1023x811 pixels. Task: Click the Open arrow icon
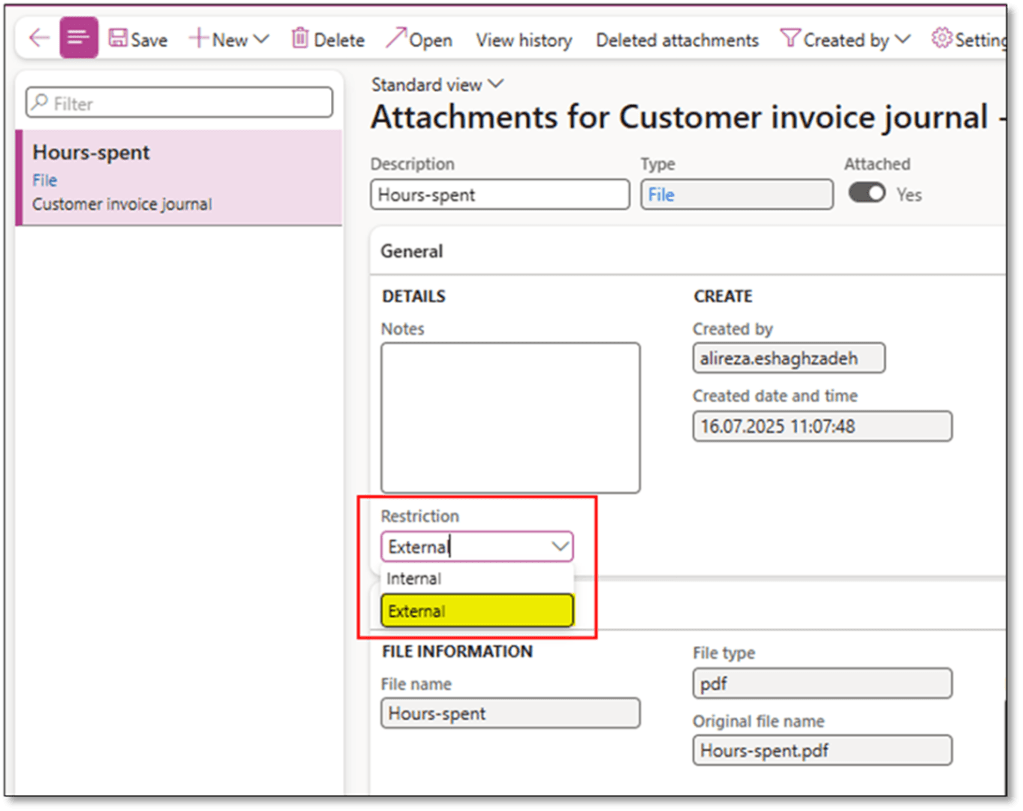(x=396, y=39)
